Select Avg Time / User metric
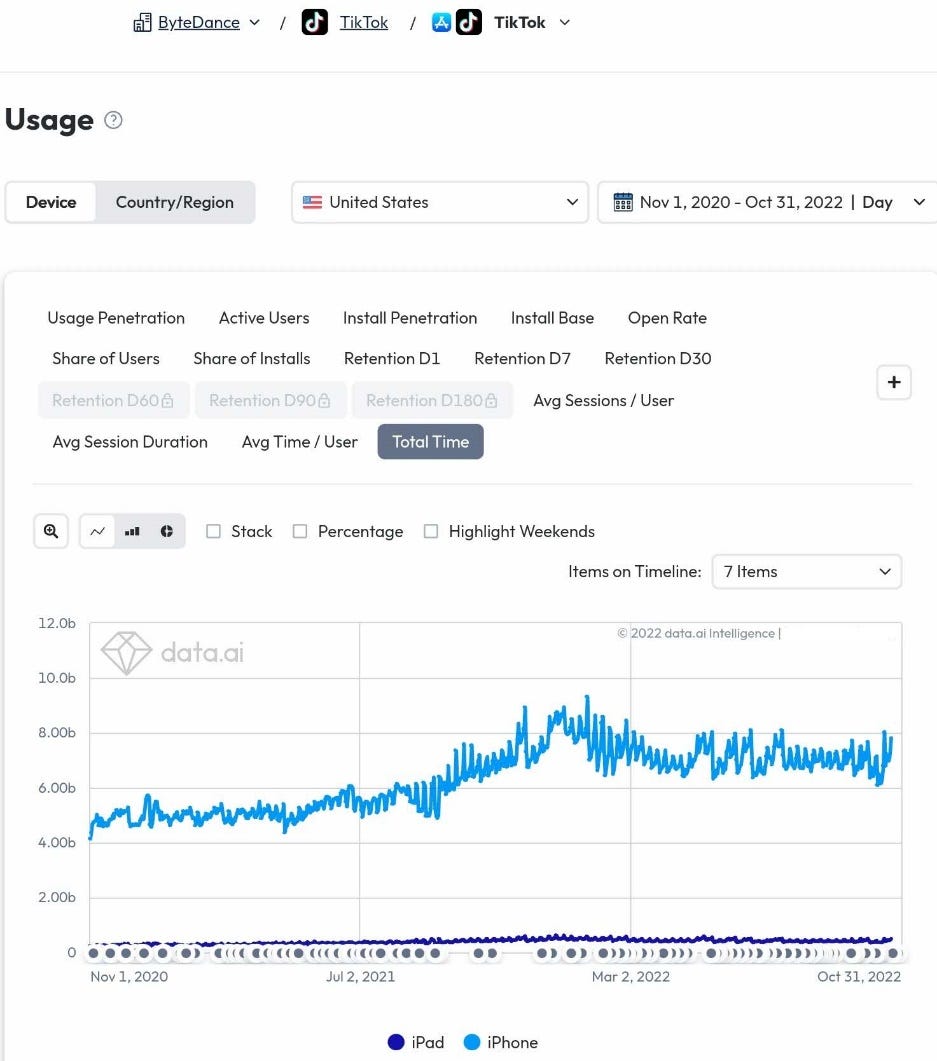This screenshot has width=937, height=1061. point(300,442)
